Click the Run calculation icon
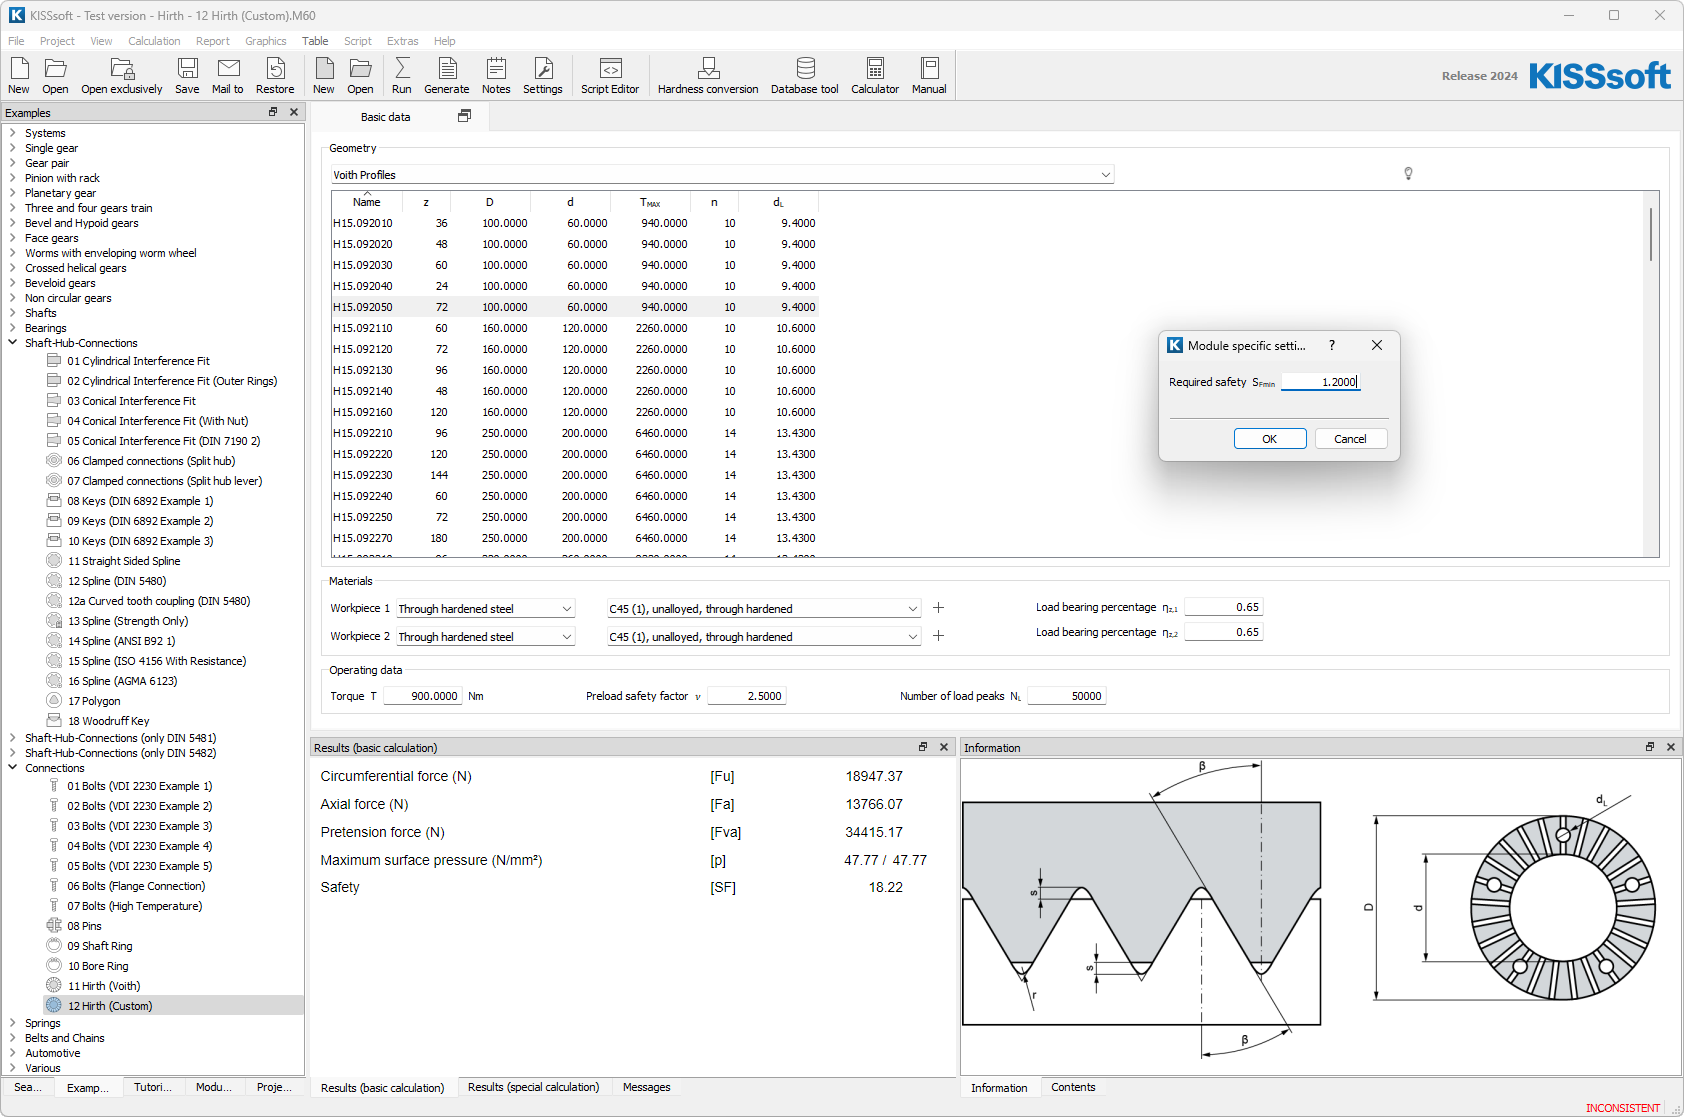Screen dimensions: 1684x1117 point(401,75)
